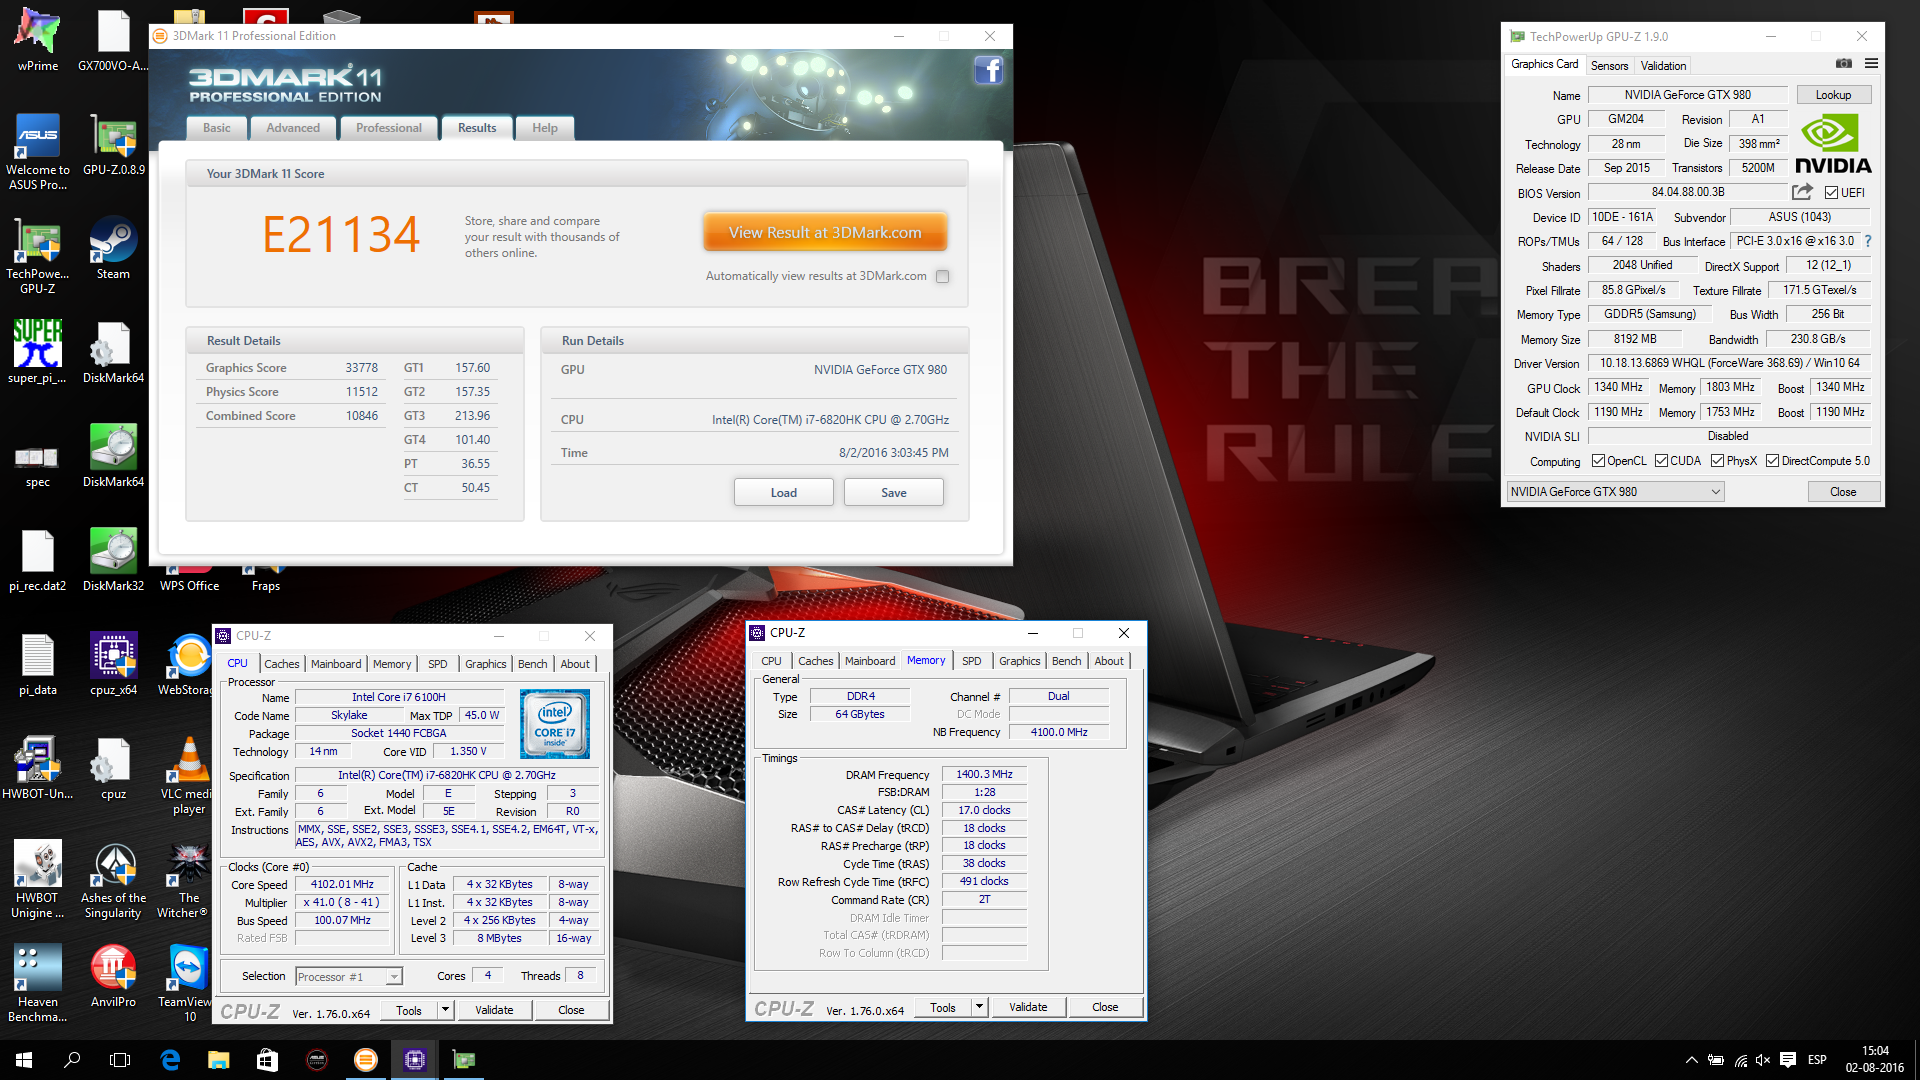
Task: Open the Facebook icon in 3DMark 11
Action: (988, 70)
